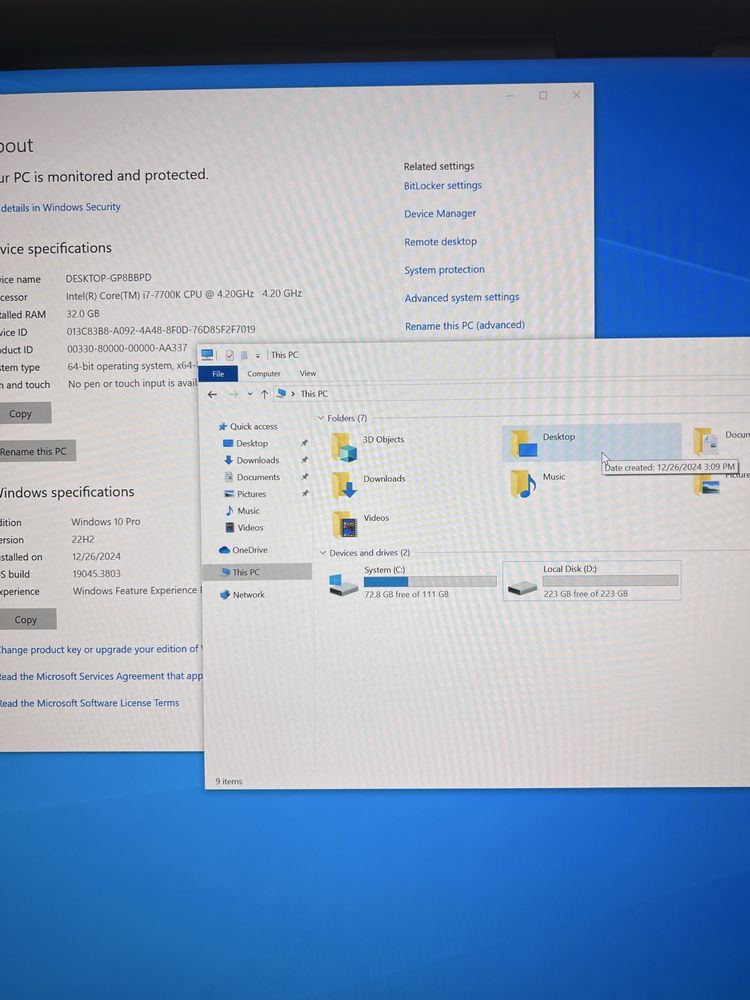This screenshot has width=750, height=1000.
Task: Click the Windows 10 Pro edition value
Action: point(106,522)
